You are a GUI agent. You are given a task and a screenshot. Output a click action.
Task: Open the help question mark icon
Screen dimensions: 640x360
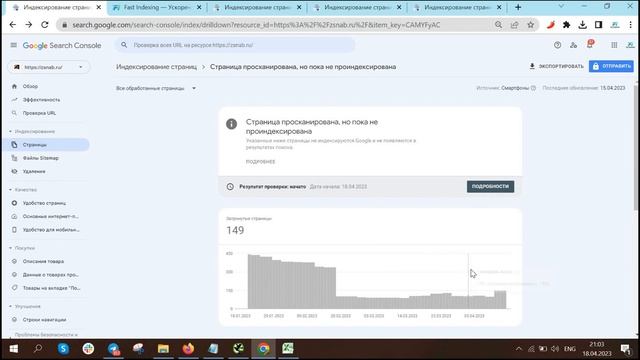pos(558,45)
